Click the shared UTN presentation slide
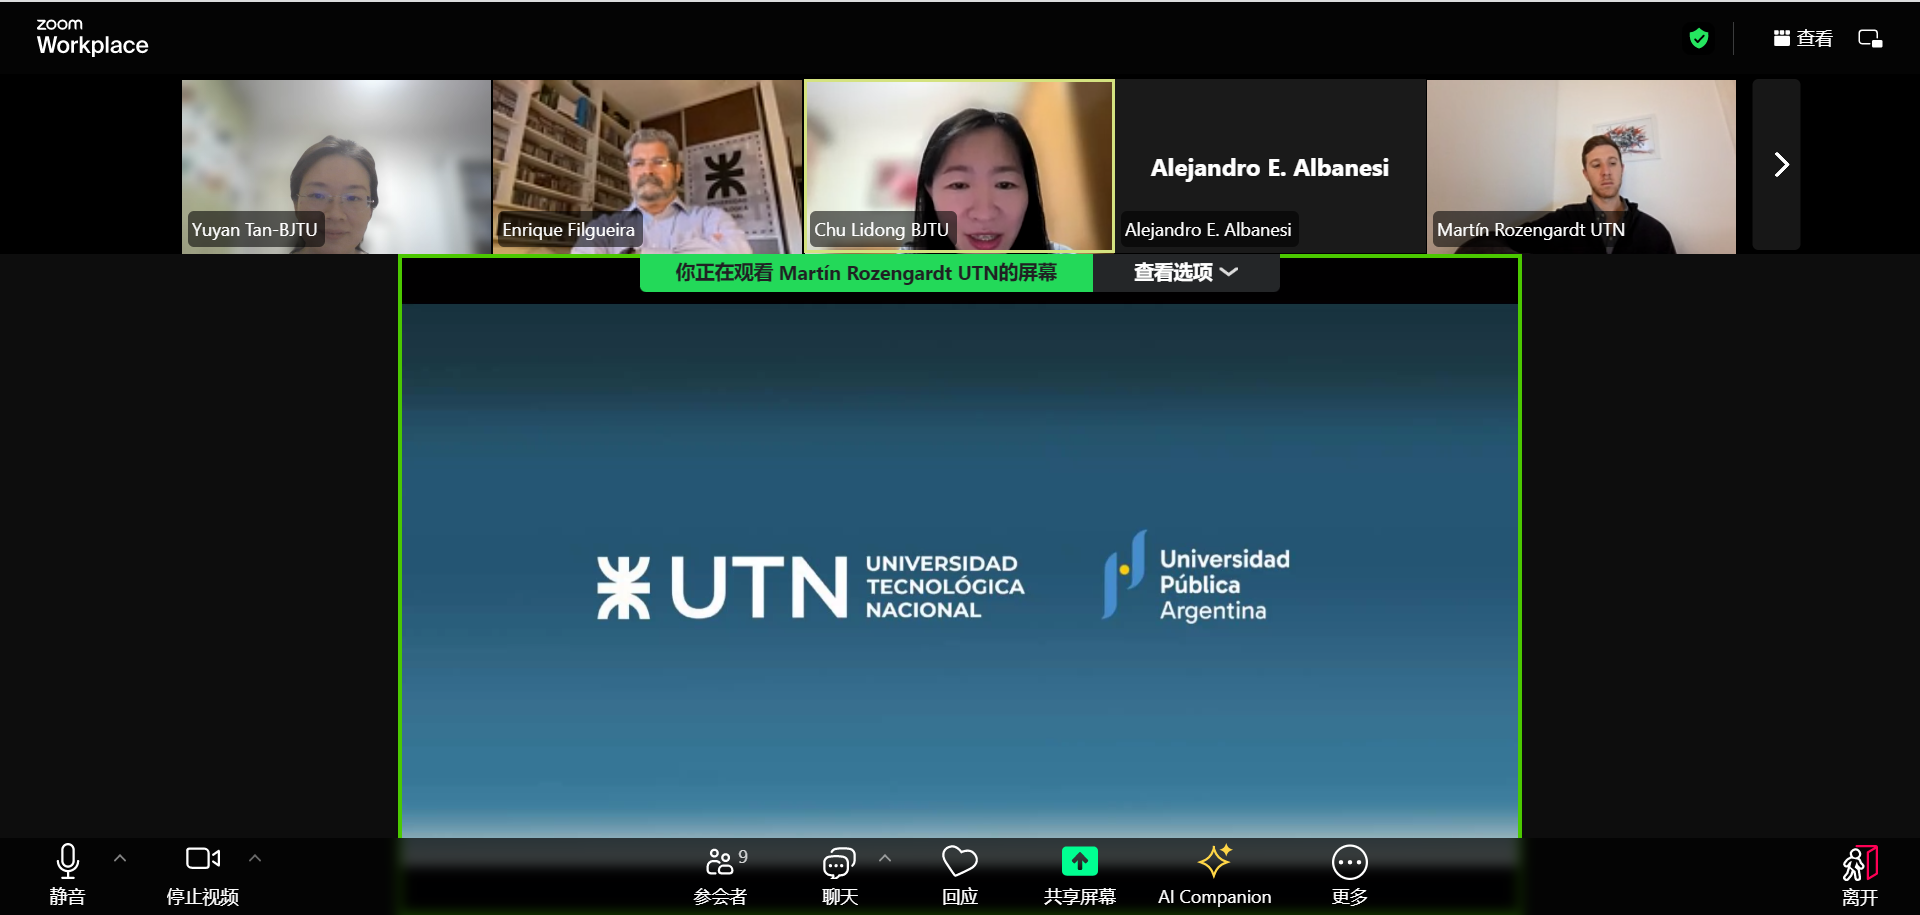Viewport: 1920px width, 915px height. (x=960, y=570)
